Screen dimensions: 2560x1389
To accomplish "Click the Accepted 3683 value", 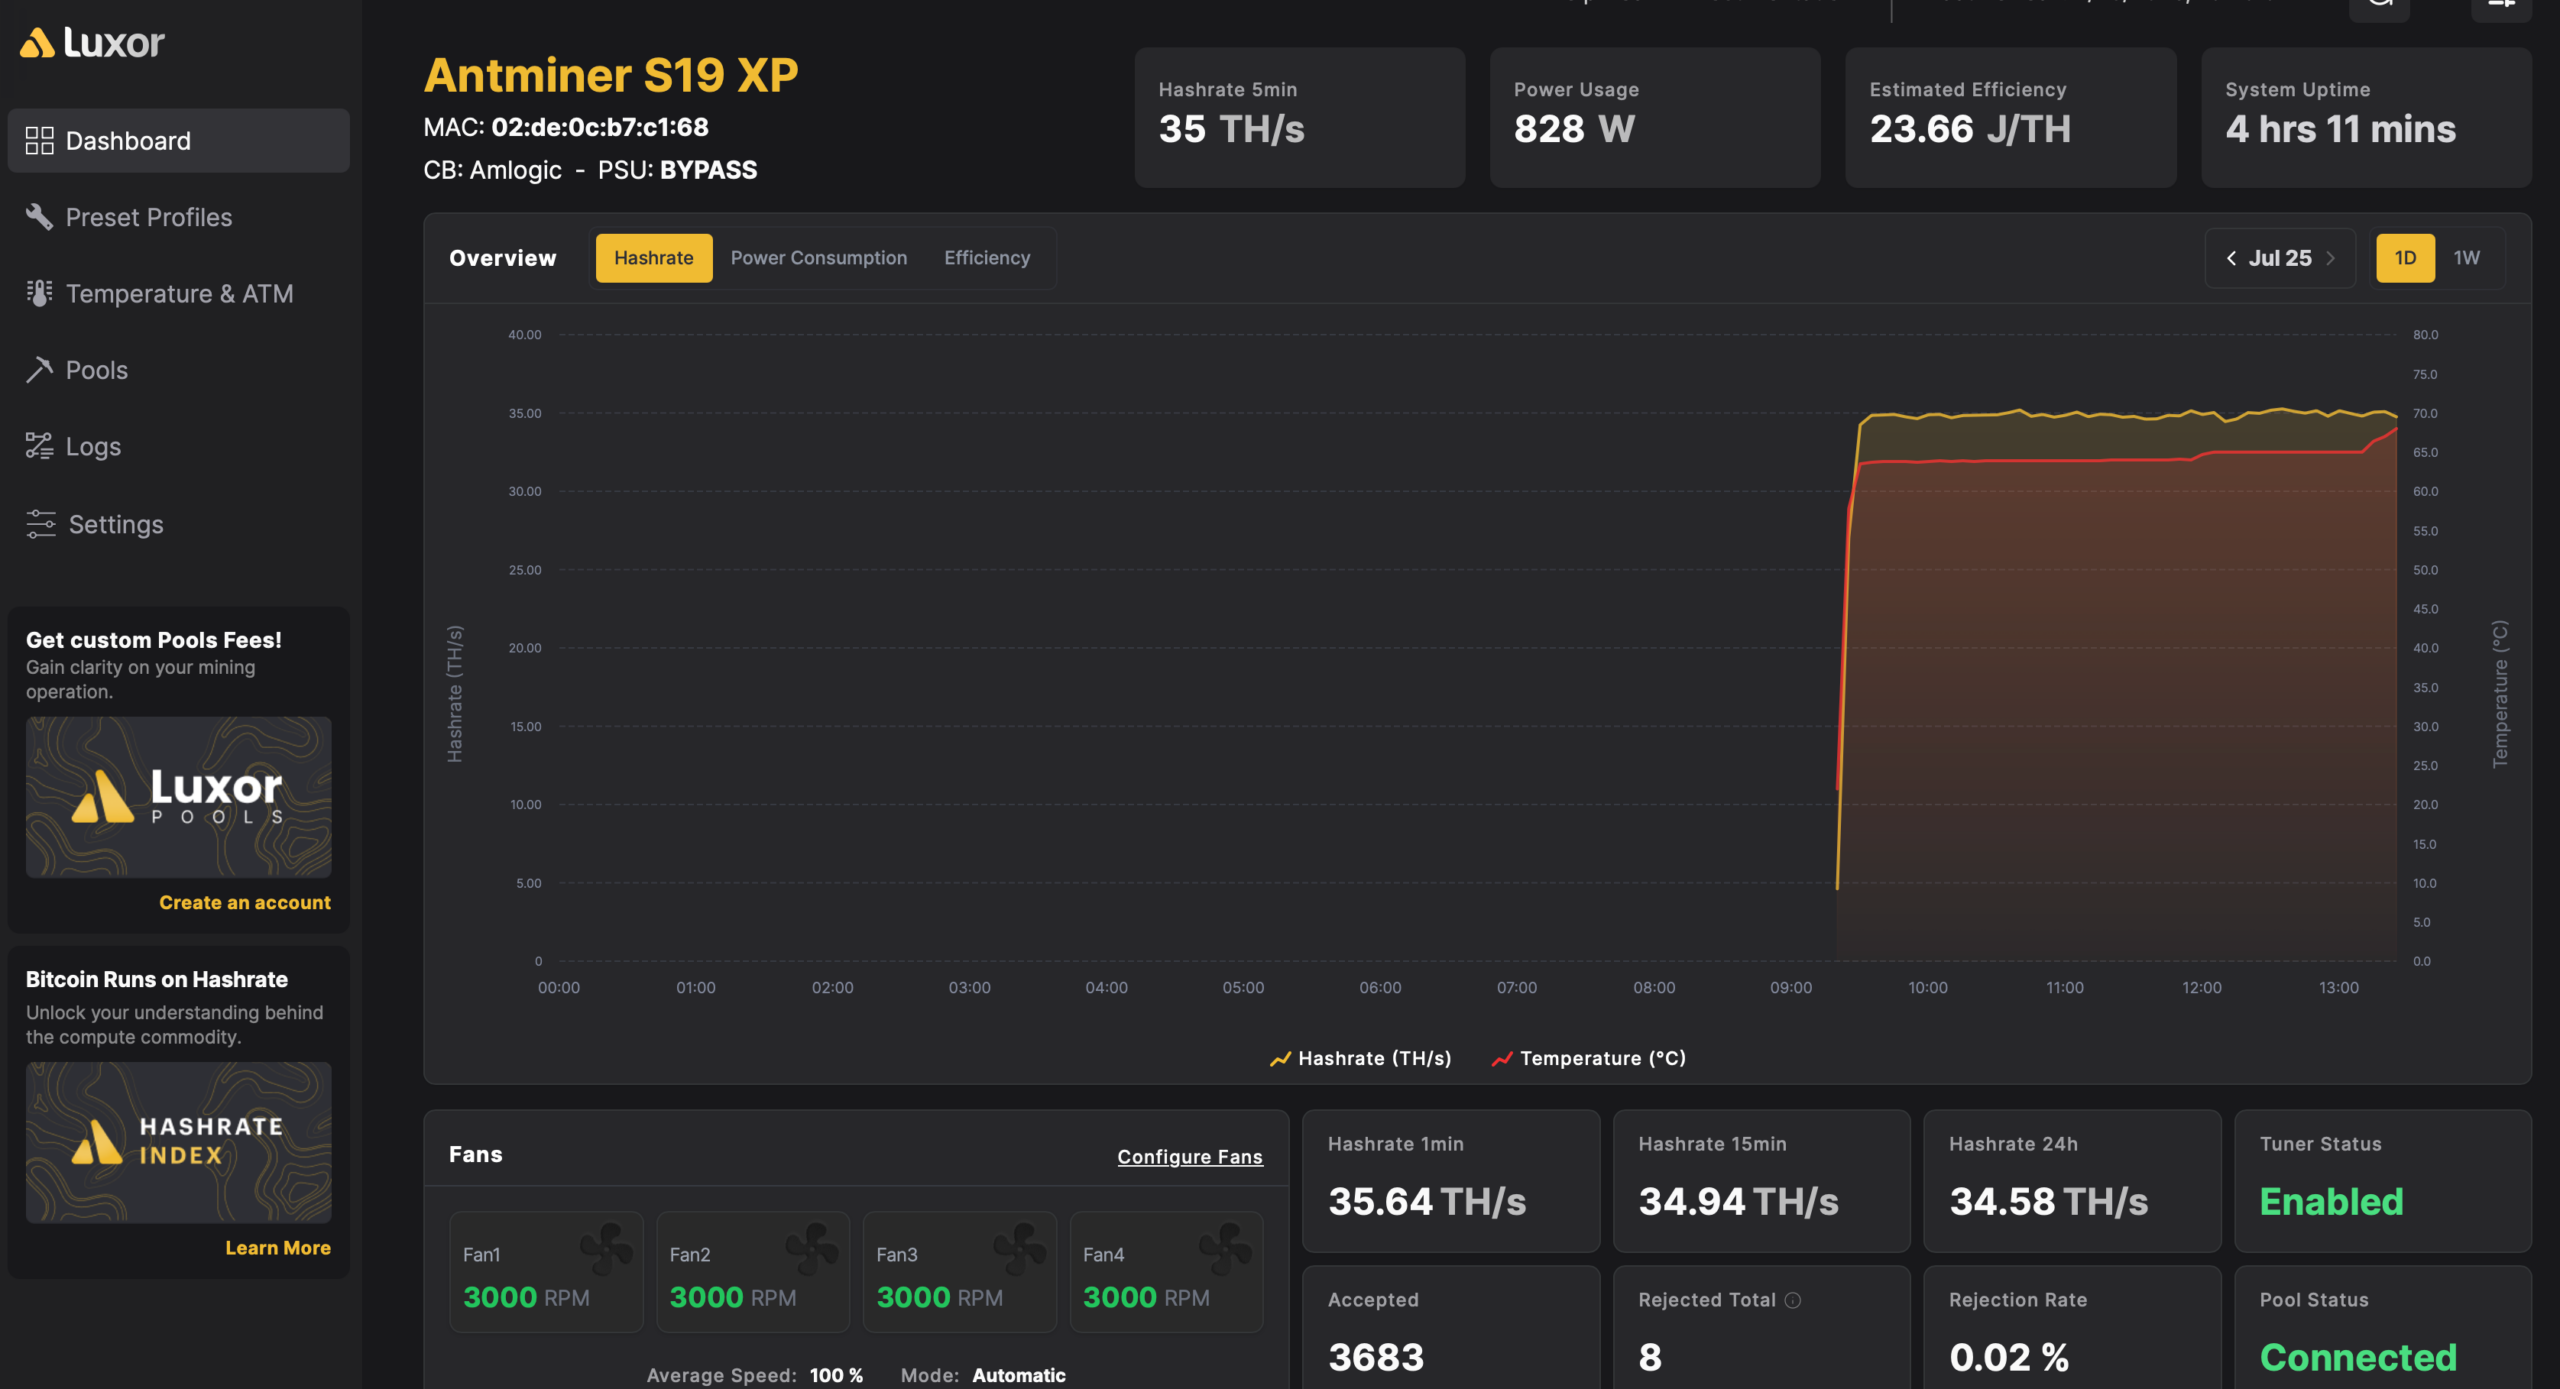I will point(1376,1357).
